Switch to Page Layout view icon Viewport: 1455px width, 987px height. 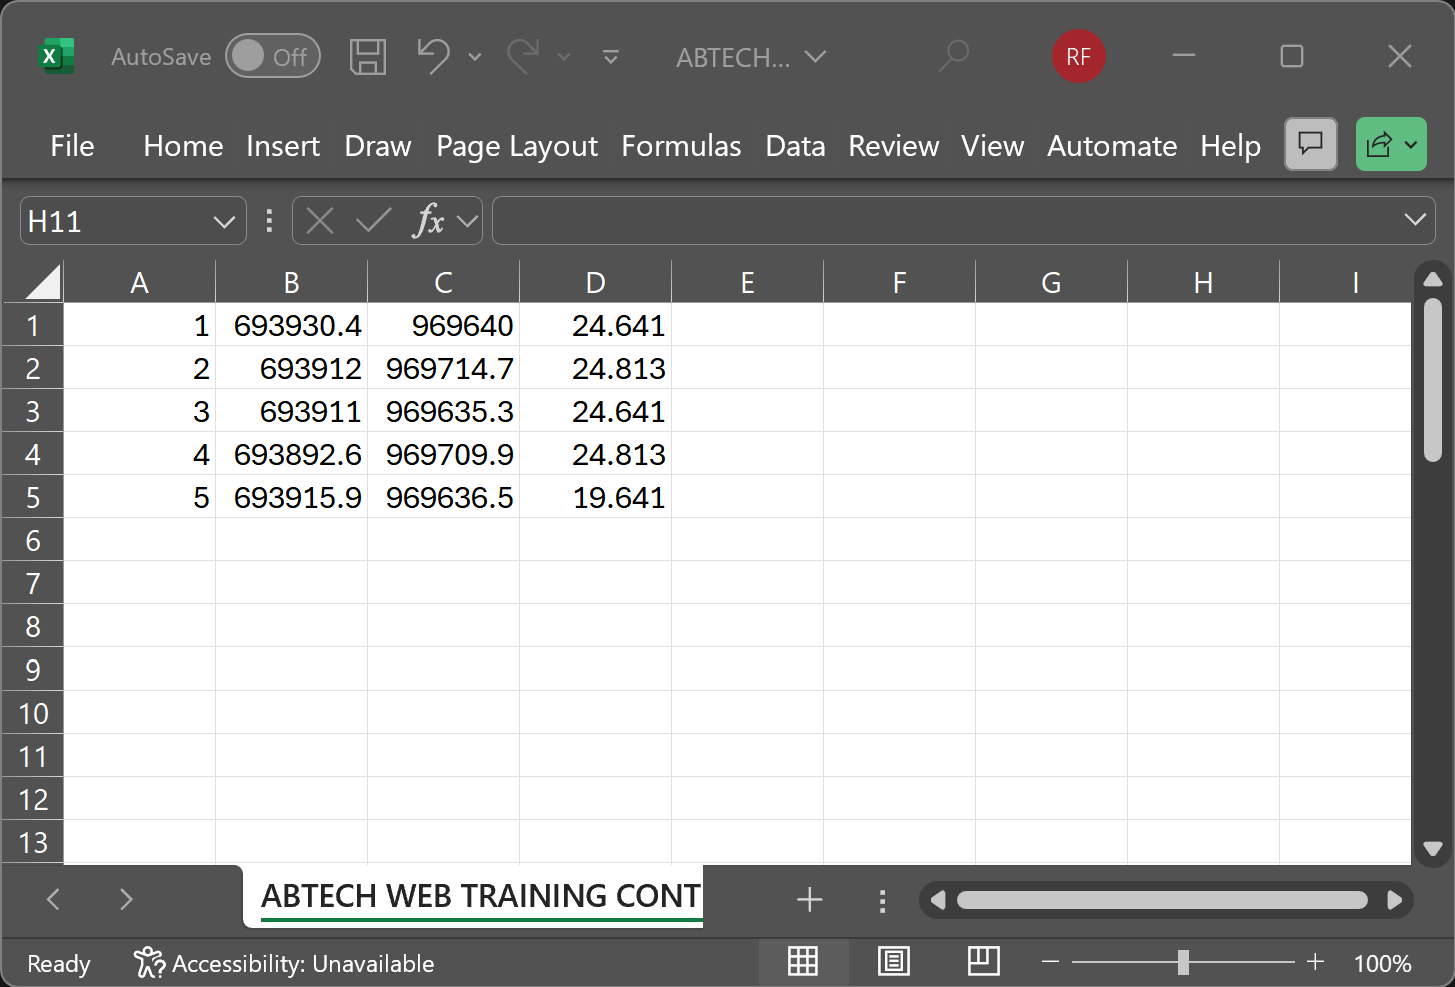893,962
